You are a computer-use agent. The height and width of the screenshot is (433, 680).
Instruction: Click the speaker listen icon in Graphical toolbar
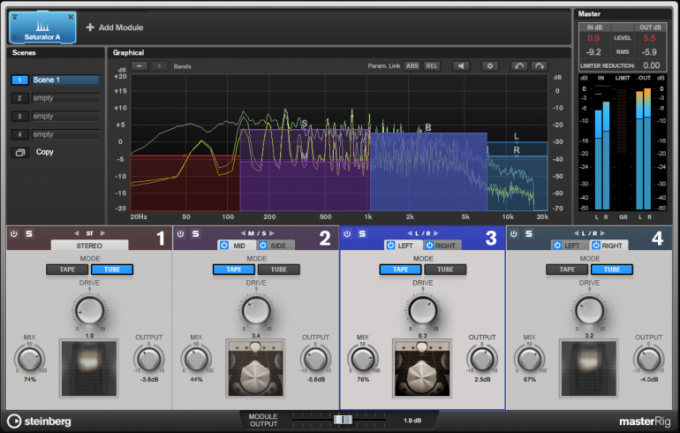pos(461,66)
